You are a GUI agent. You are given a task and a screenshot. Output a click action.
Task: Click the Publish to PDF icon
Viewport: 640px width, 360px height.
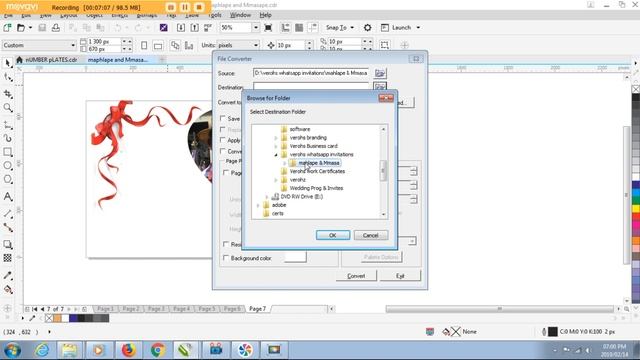pos(208,28)
